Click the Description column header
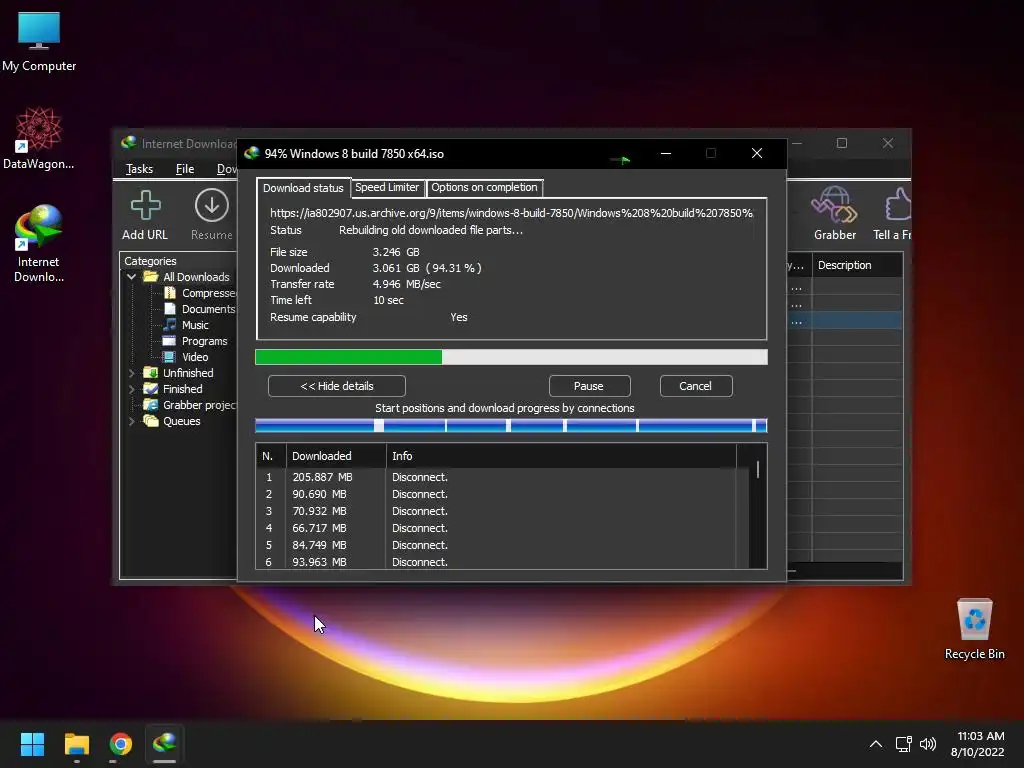Viewport: 1024px width, 768px height. [x=857, y=265]
